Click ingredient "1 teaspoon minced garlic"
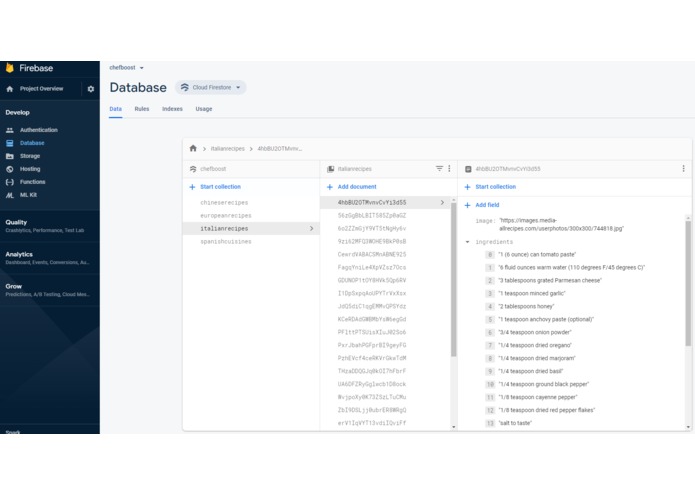The height and width of the screenshot is (494, 695). 532,293
